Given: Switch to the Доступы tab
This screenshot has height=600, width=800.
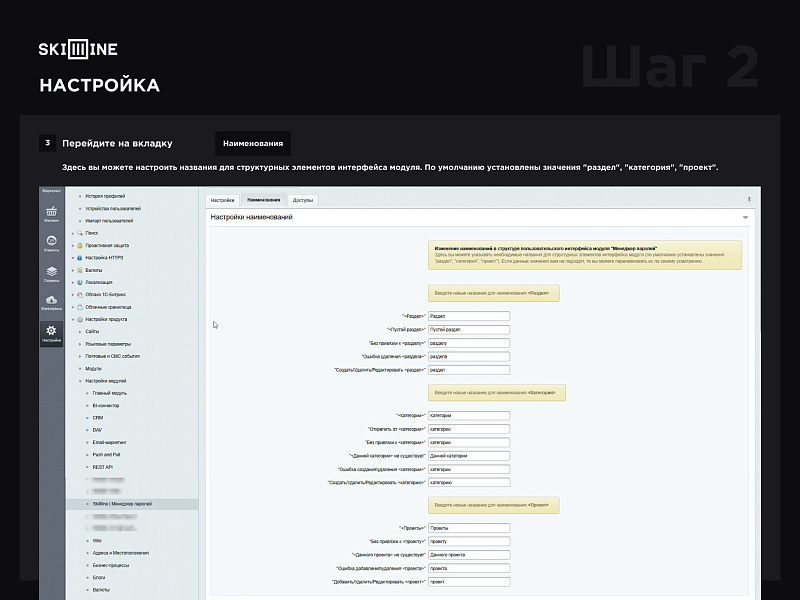Looking at the screenshot, I should coord(303,200).
